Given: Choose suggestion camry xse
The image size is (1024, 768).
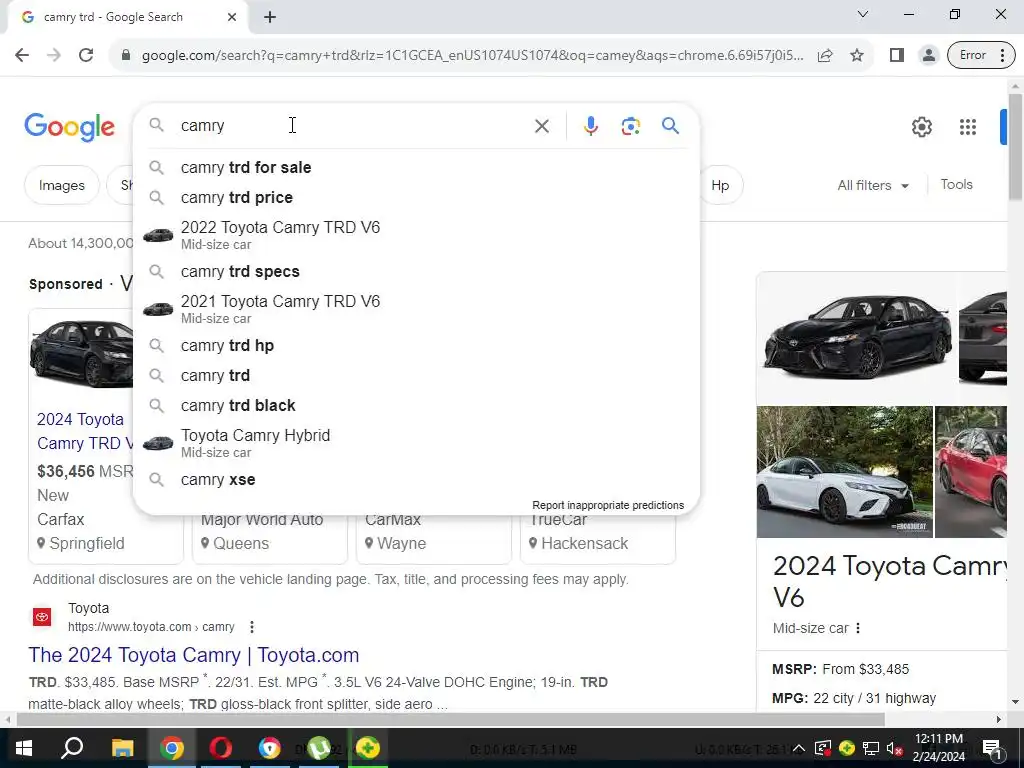Looking at the screenshot, I should pyautogui.click(x=416, y=479).
